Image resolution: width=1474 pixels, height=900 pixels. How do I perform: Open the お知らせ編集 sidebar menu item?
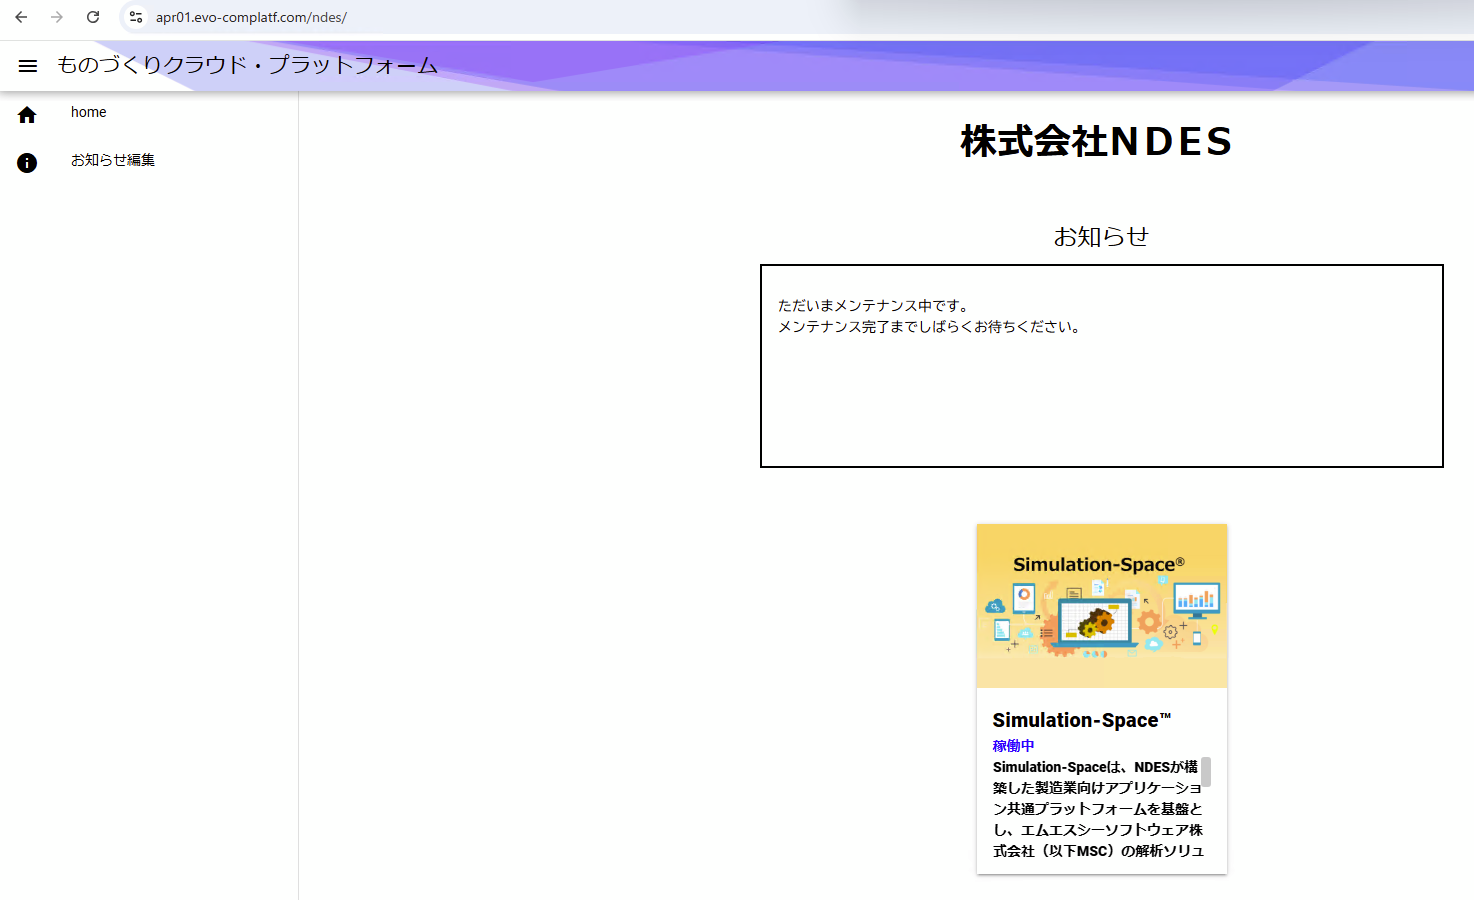coord(112,160)
